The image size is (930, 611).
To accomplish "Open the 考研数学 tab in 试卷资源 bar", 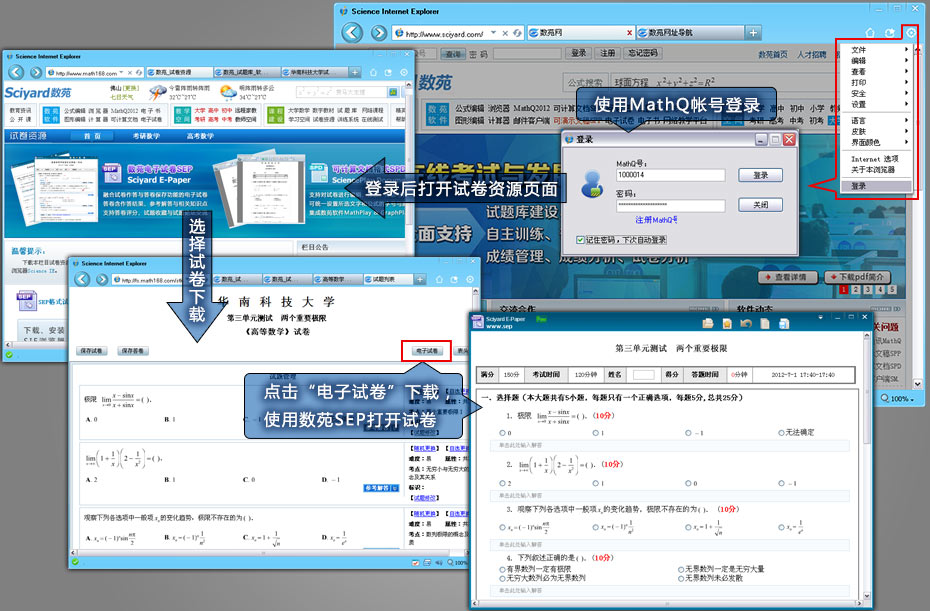I will click(146, 136).
